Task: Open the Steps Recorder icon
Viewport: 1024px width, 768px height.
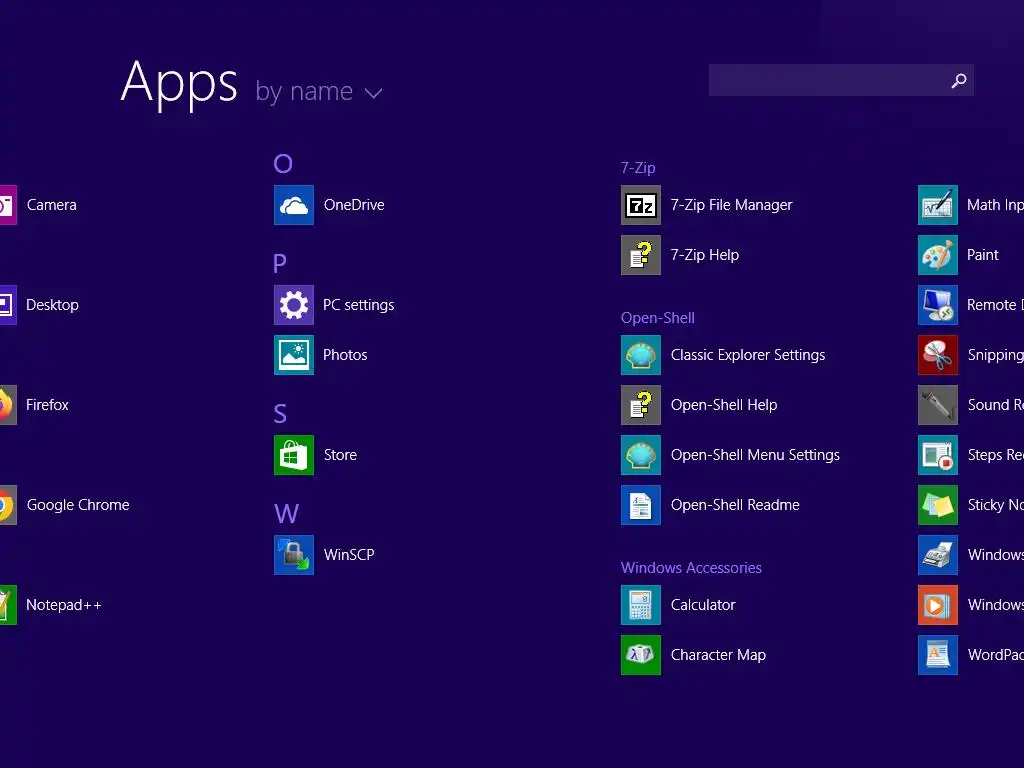Action: coord(938,455)
